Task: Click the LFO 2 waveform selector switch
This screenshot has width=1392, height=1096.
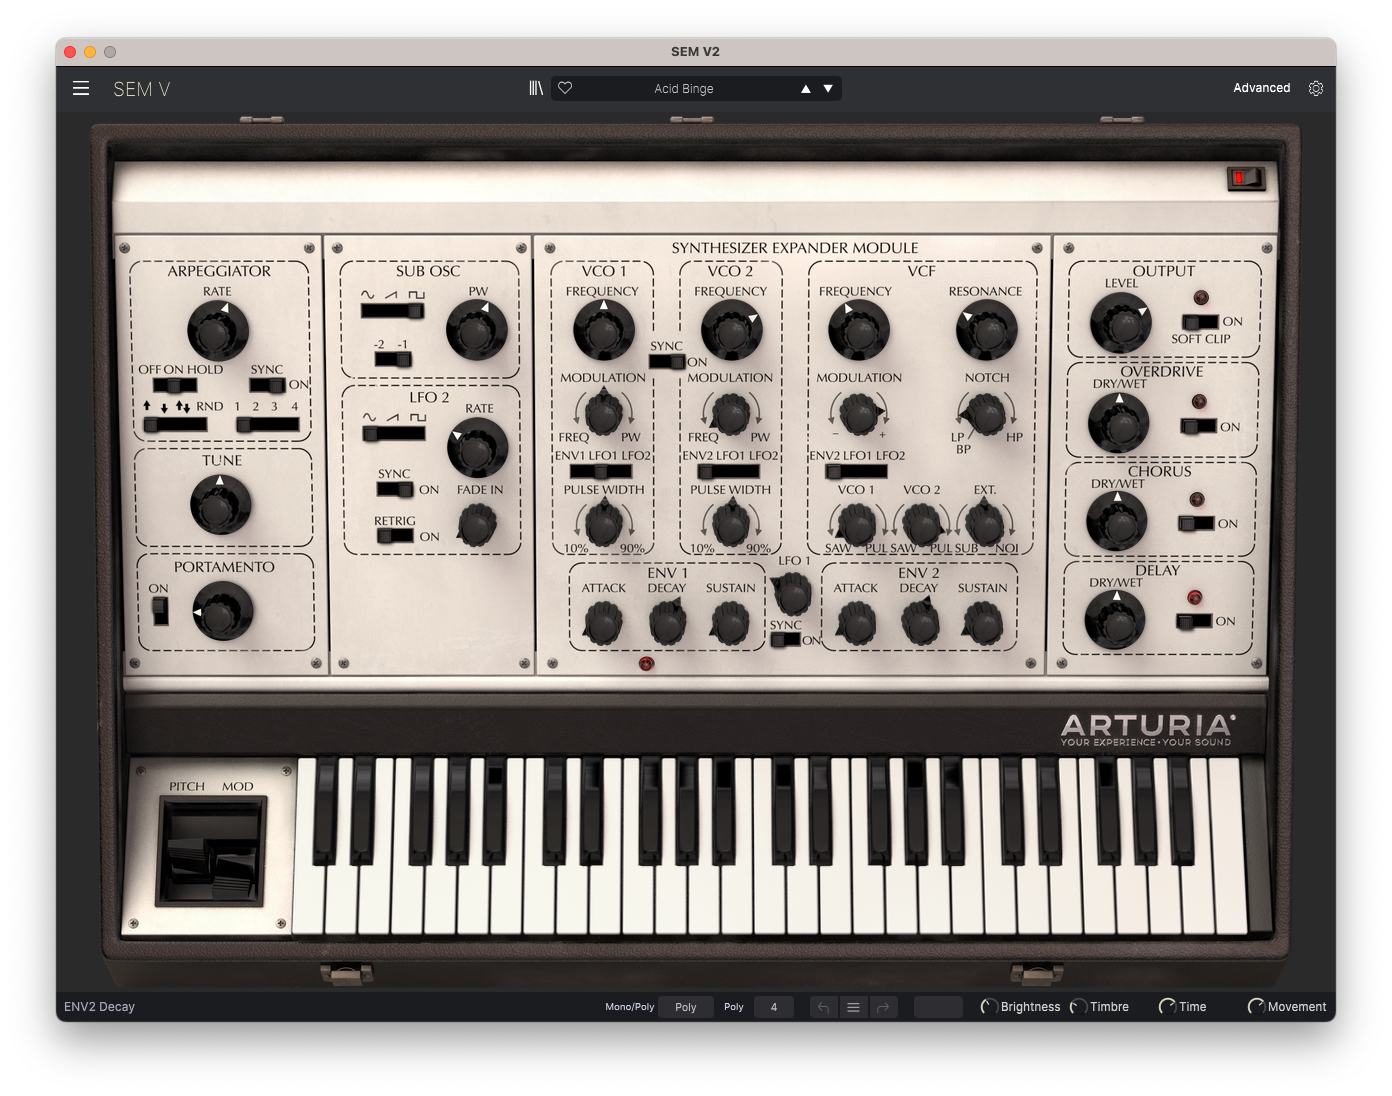Action: coord(394,434)
